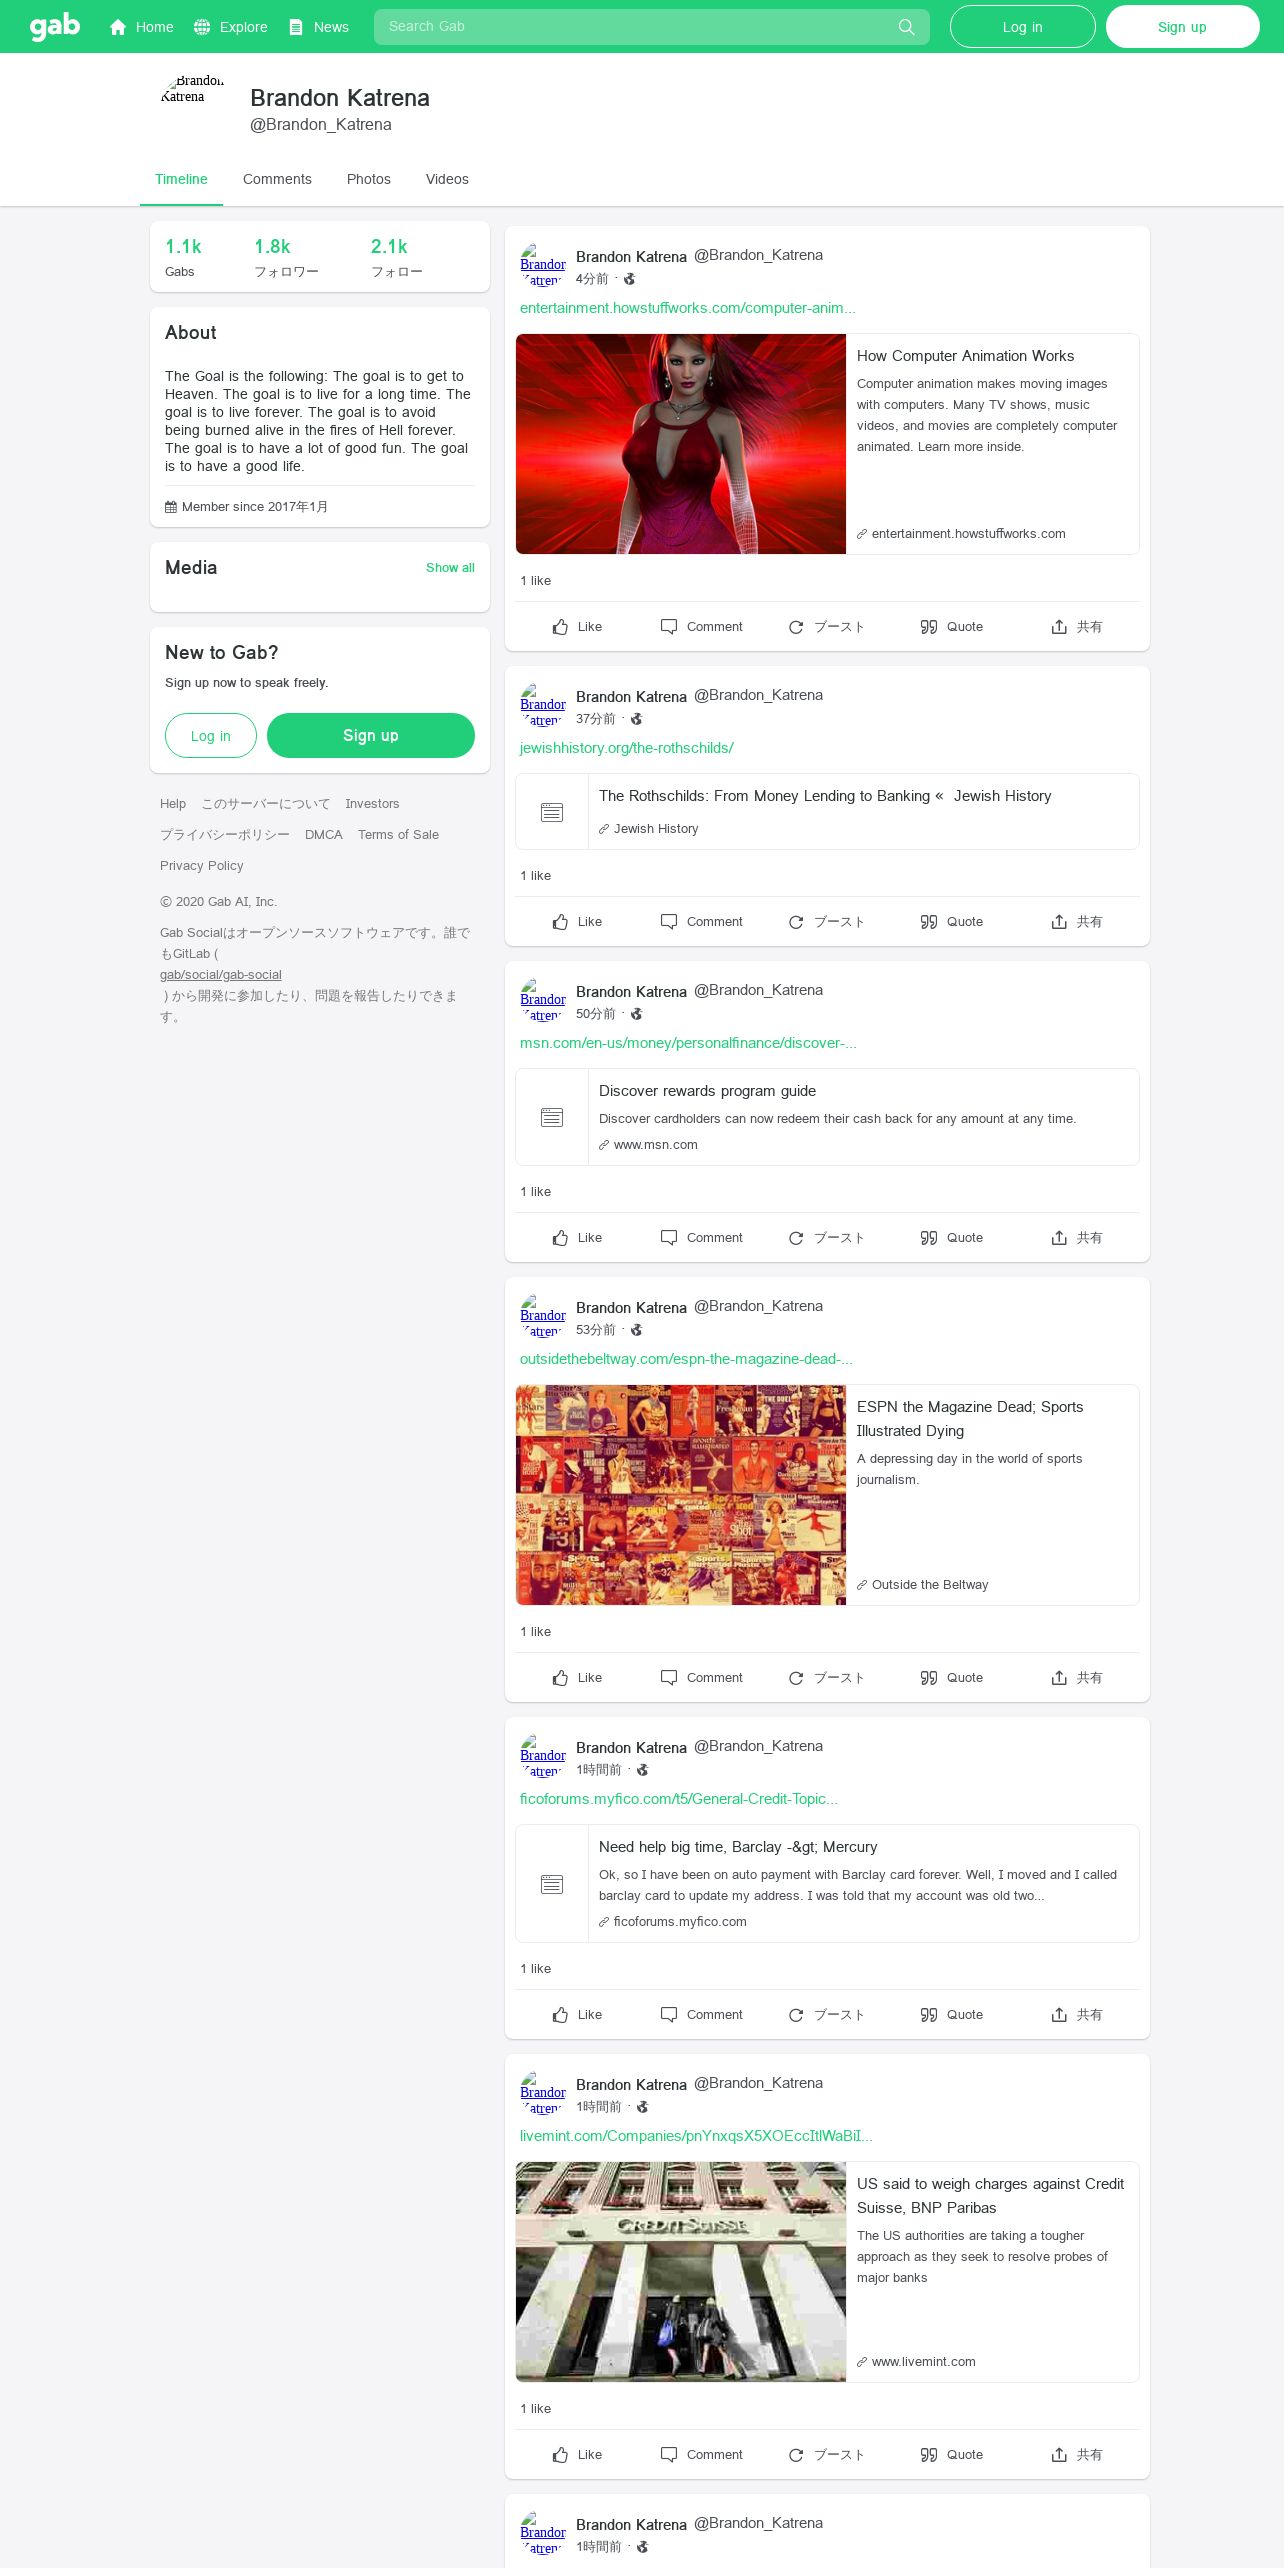
Task: Open the Gab logo homepage
Action: point(55,26)
